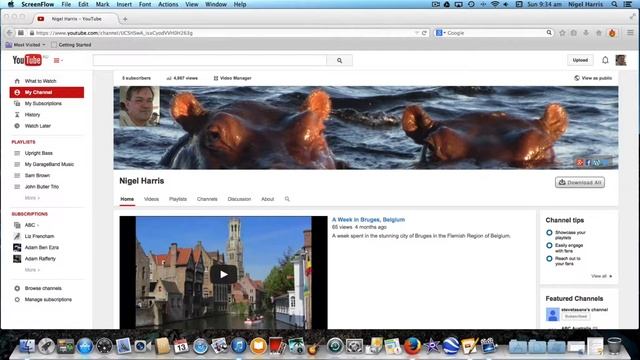Click the YouTube logo
This screenshot has width=640, height=360.
[27, 60]
